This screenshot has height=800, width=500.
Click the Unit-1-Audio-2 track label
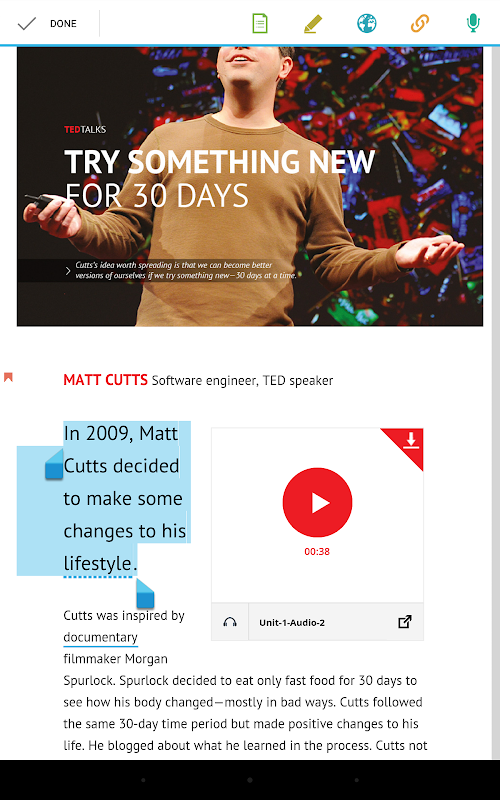(x=292, y=622)
